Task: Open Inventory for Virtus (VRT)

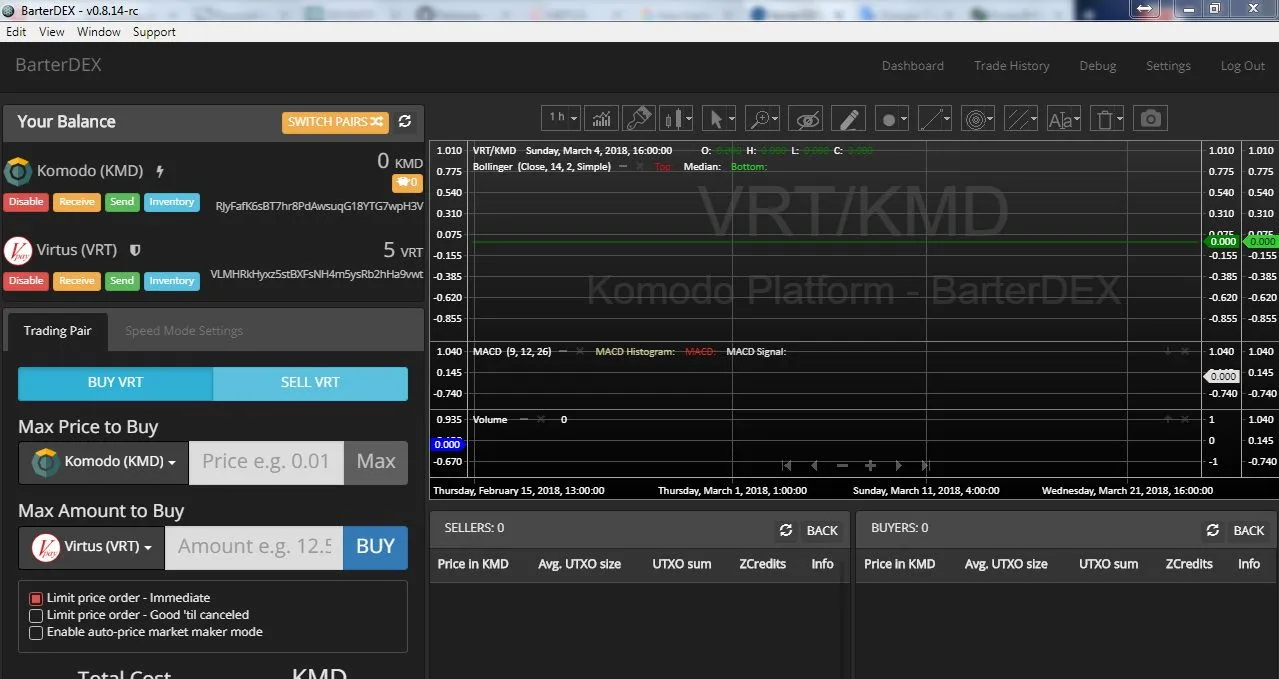Action: coord(172,281)
